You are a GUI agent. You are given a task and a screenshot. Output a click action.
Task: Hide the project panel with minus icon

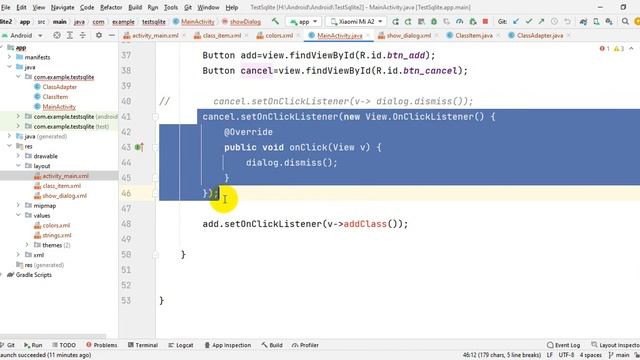coord(111,36)
